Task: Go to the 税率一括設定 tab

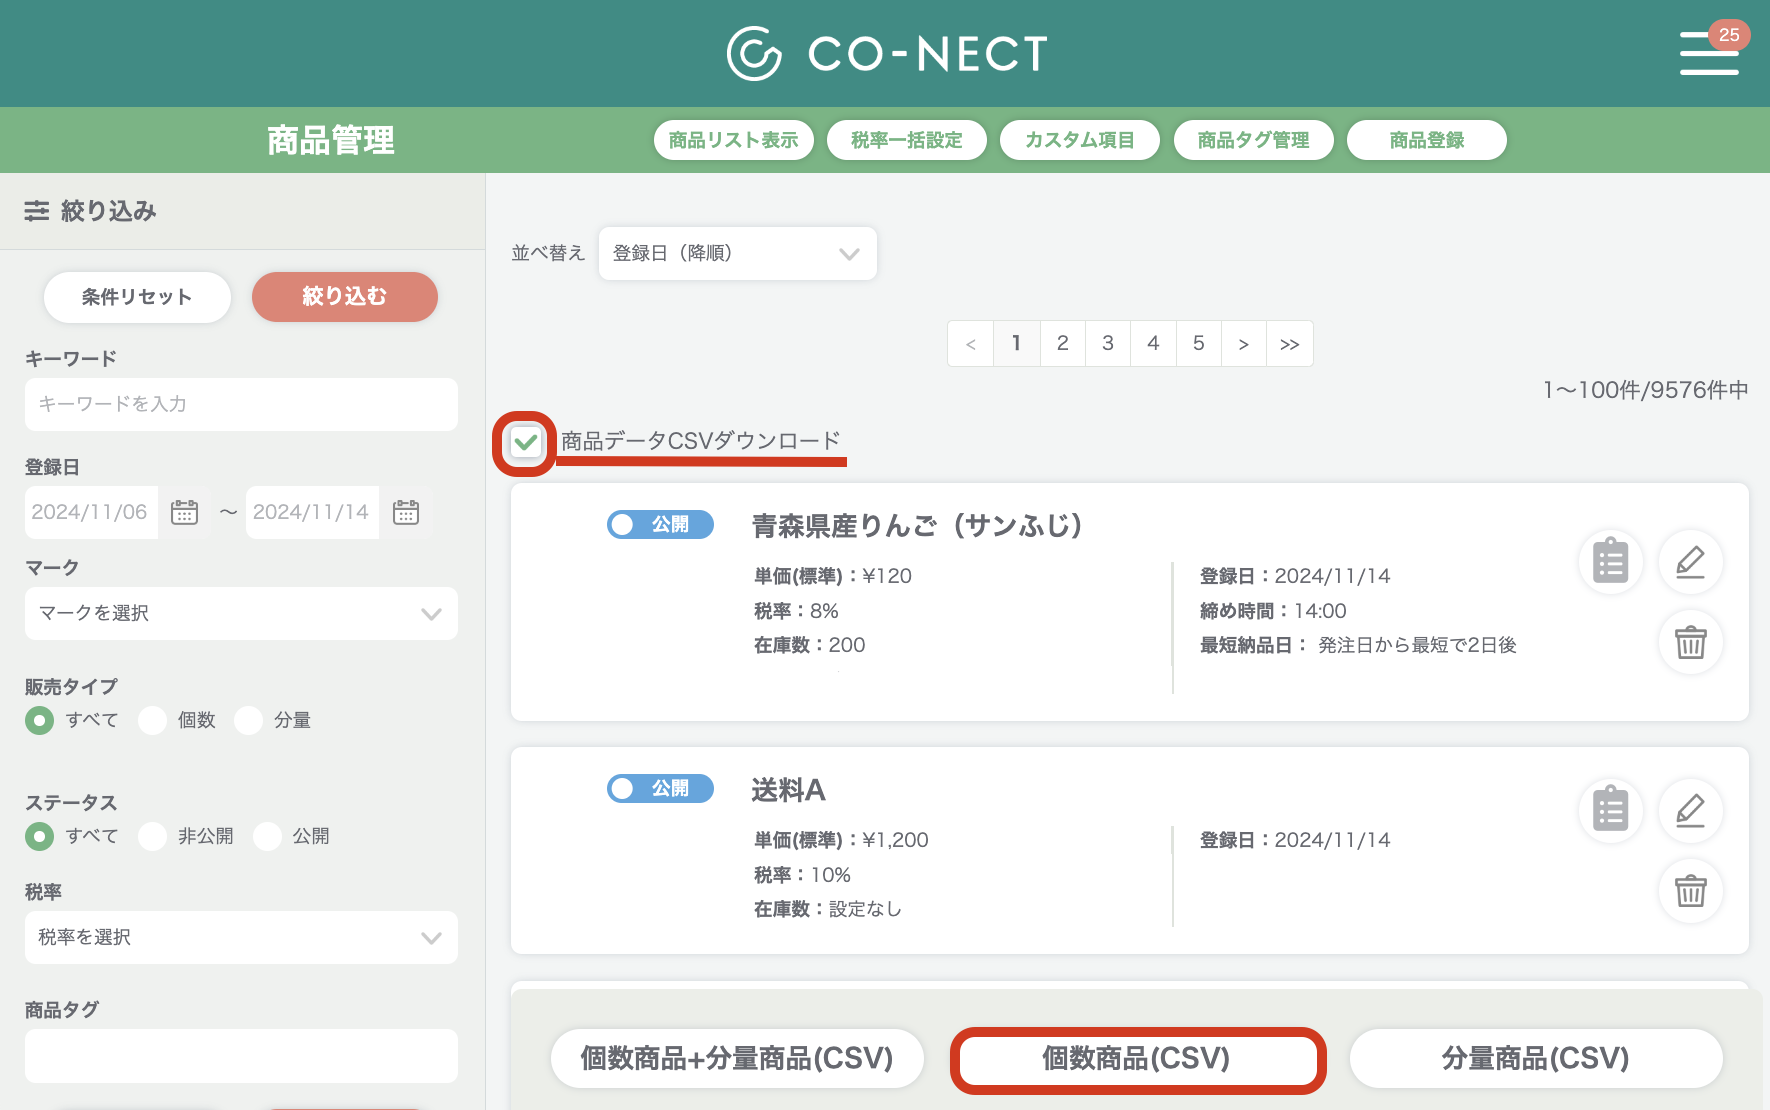Action: pyautogui.click(x=907, y=140)
